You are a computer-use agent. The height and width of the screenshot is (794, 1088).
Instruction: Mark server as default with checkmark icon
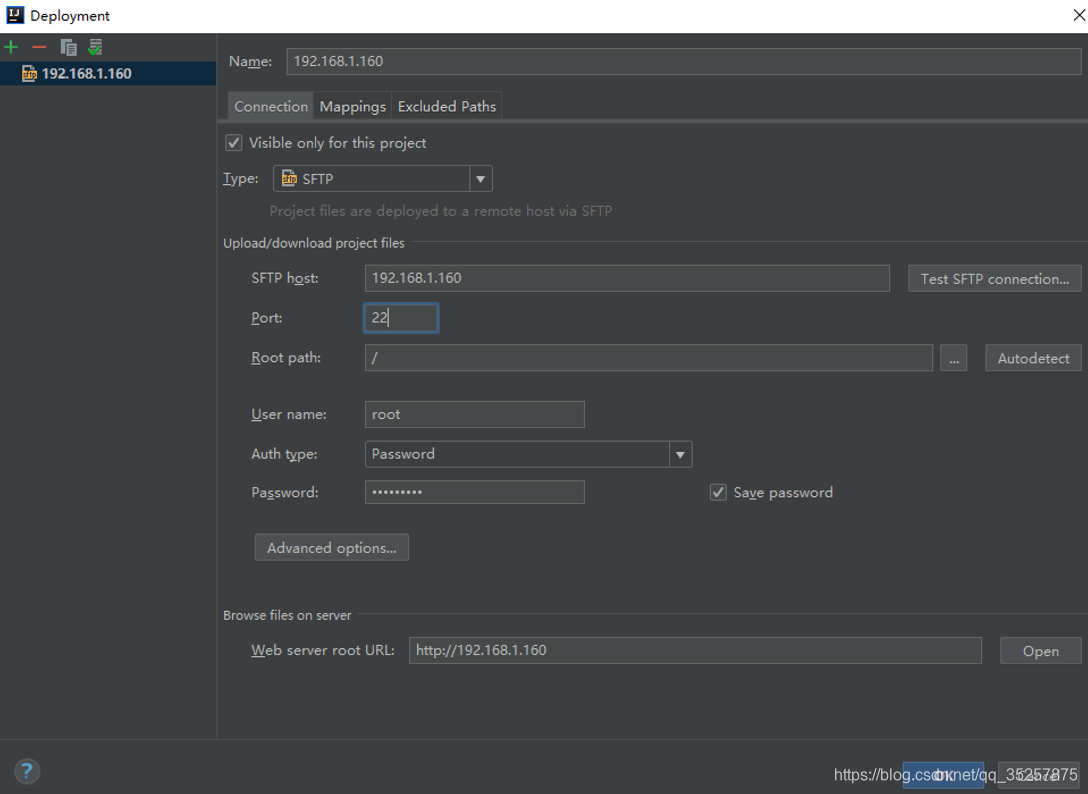95,47
